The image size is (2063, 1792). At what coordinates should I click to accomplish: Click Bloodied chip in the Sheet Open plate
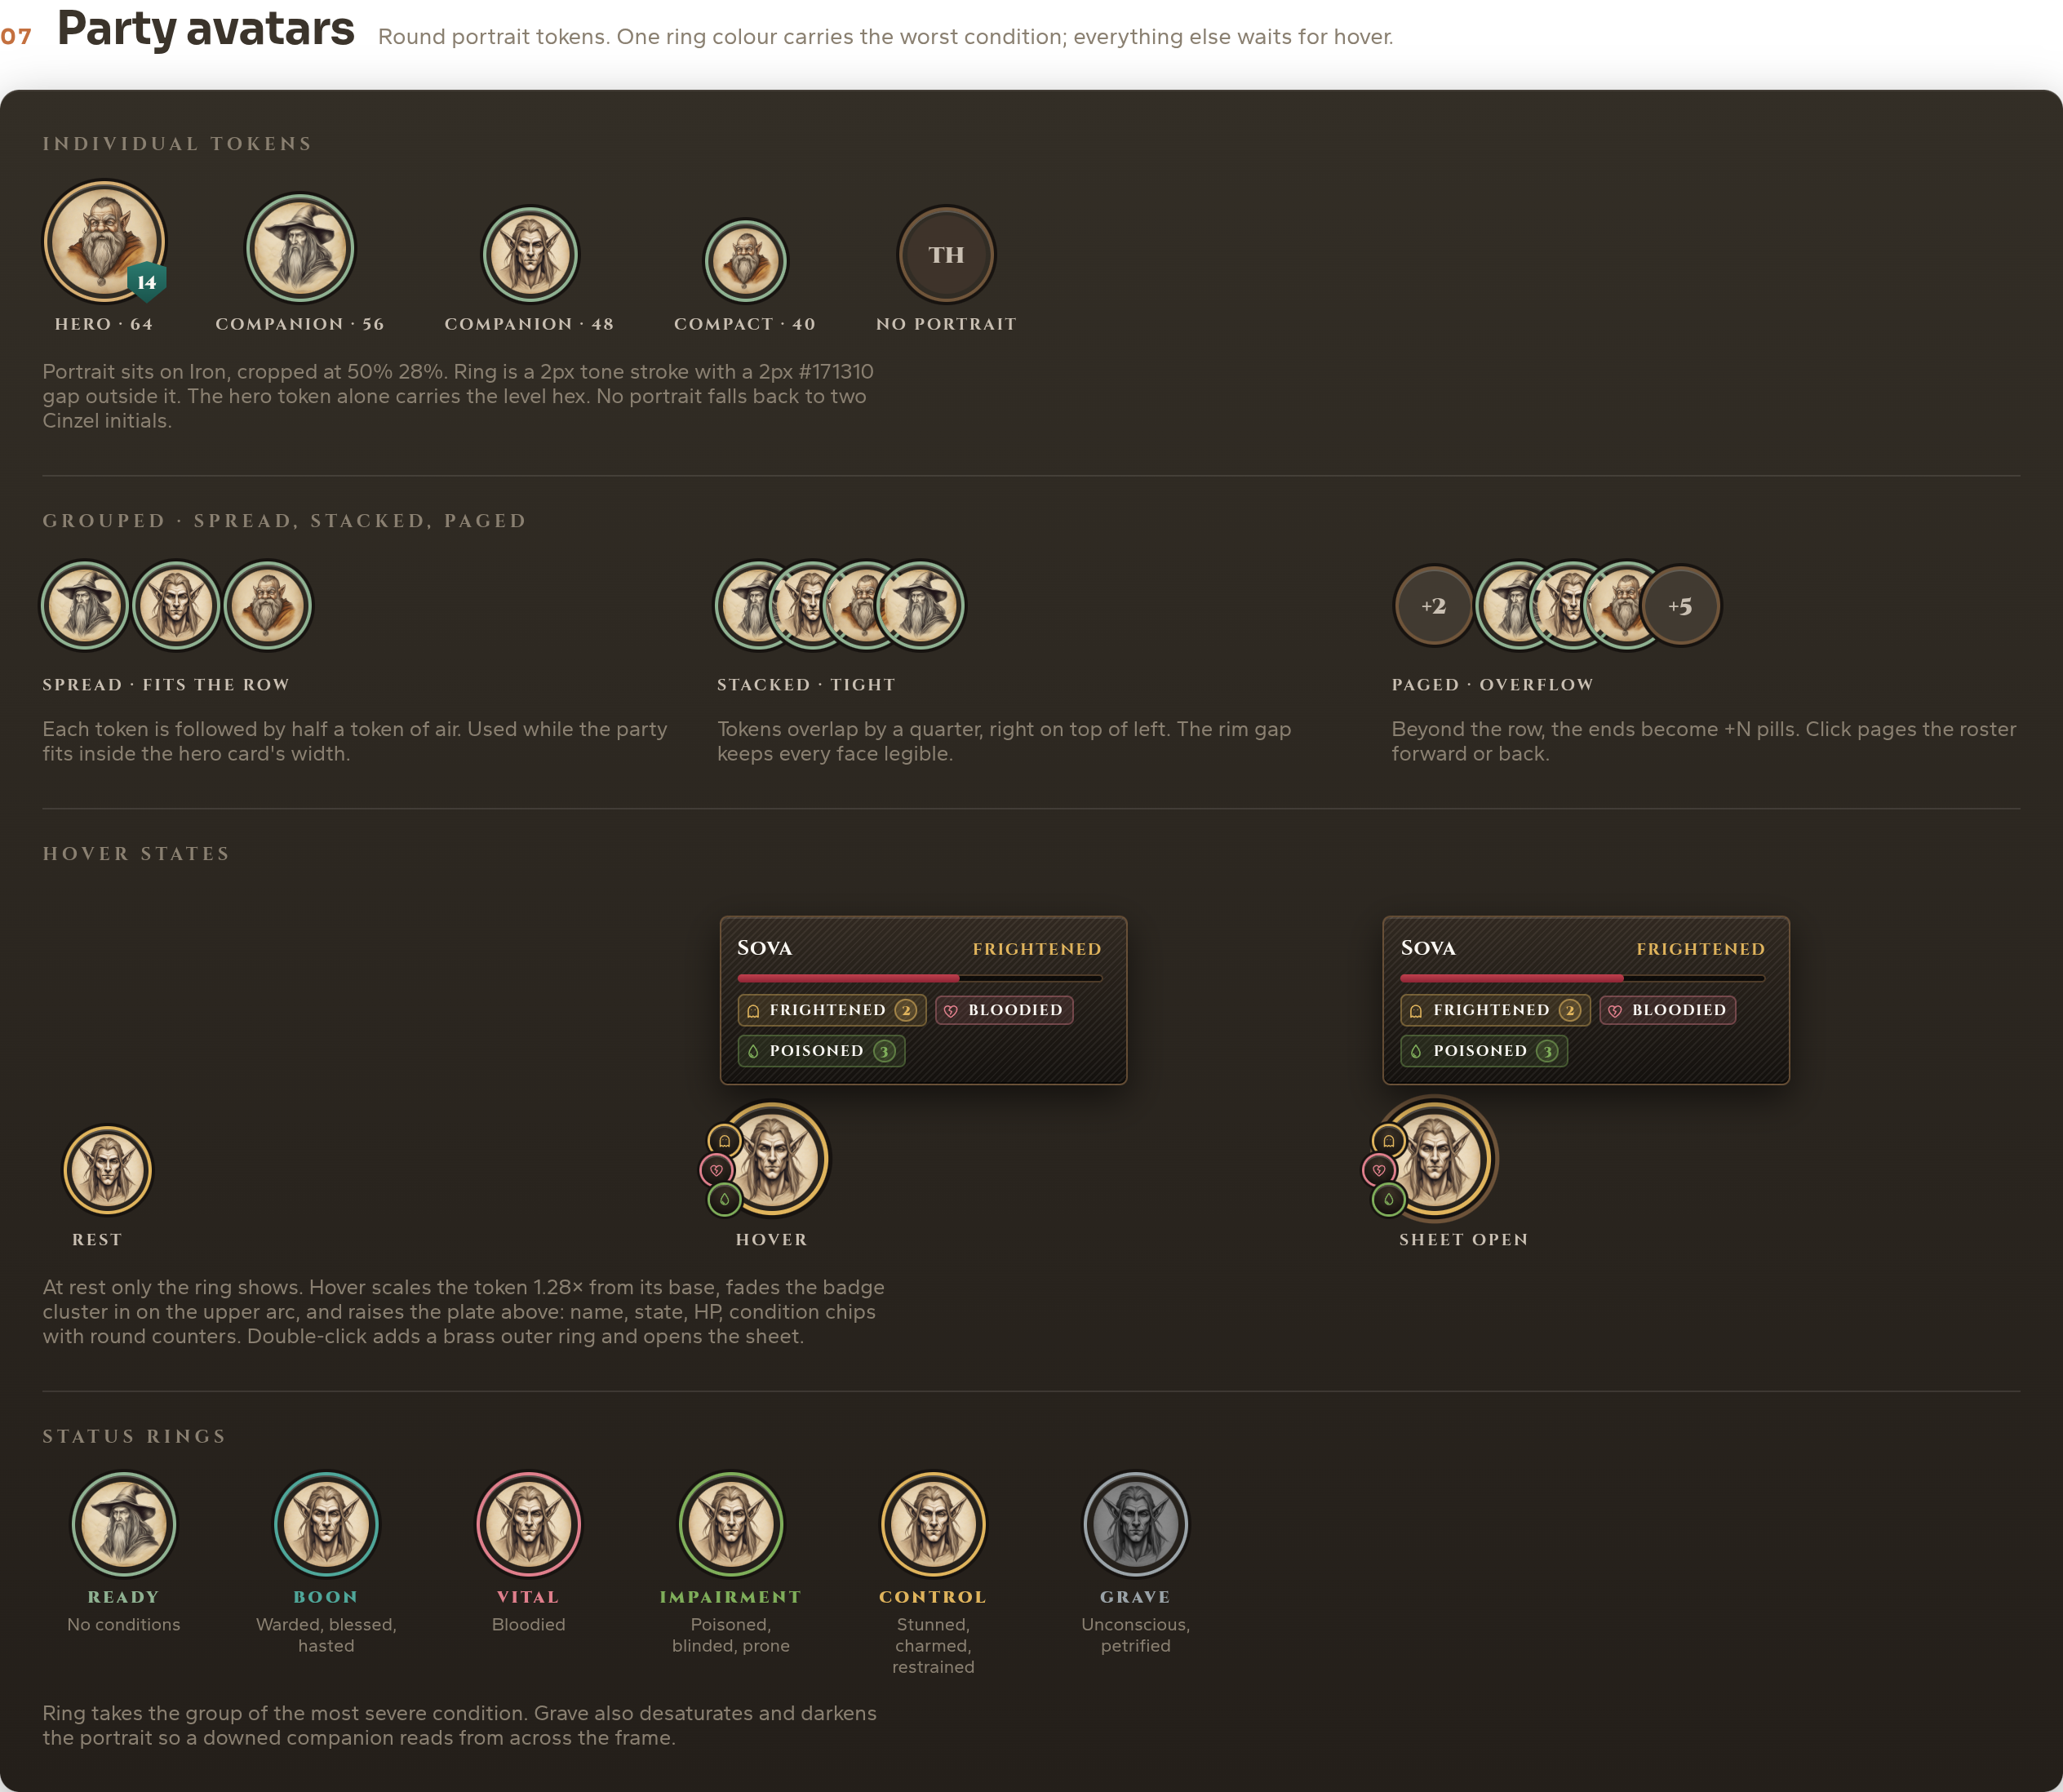(x=1667, y=1010)
